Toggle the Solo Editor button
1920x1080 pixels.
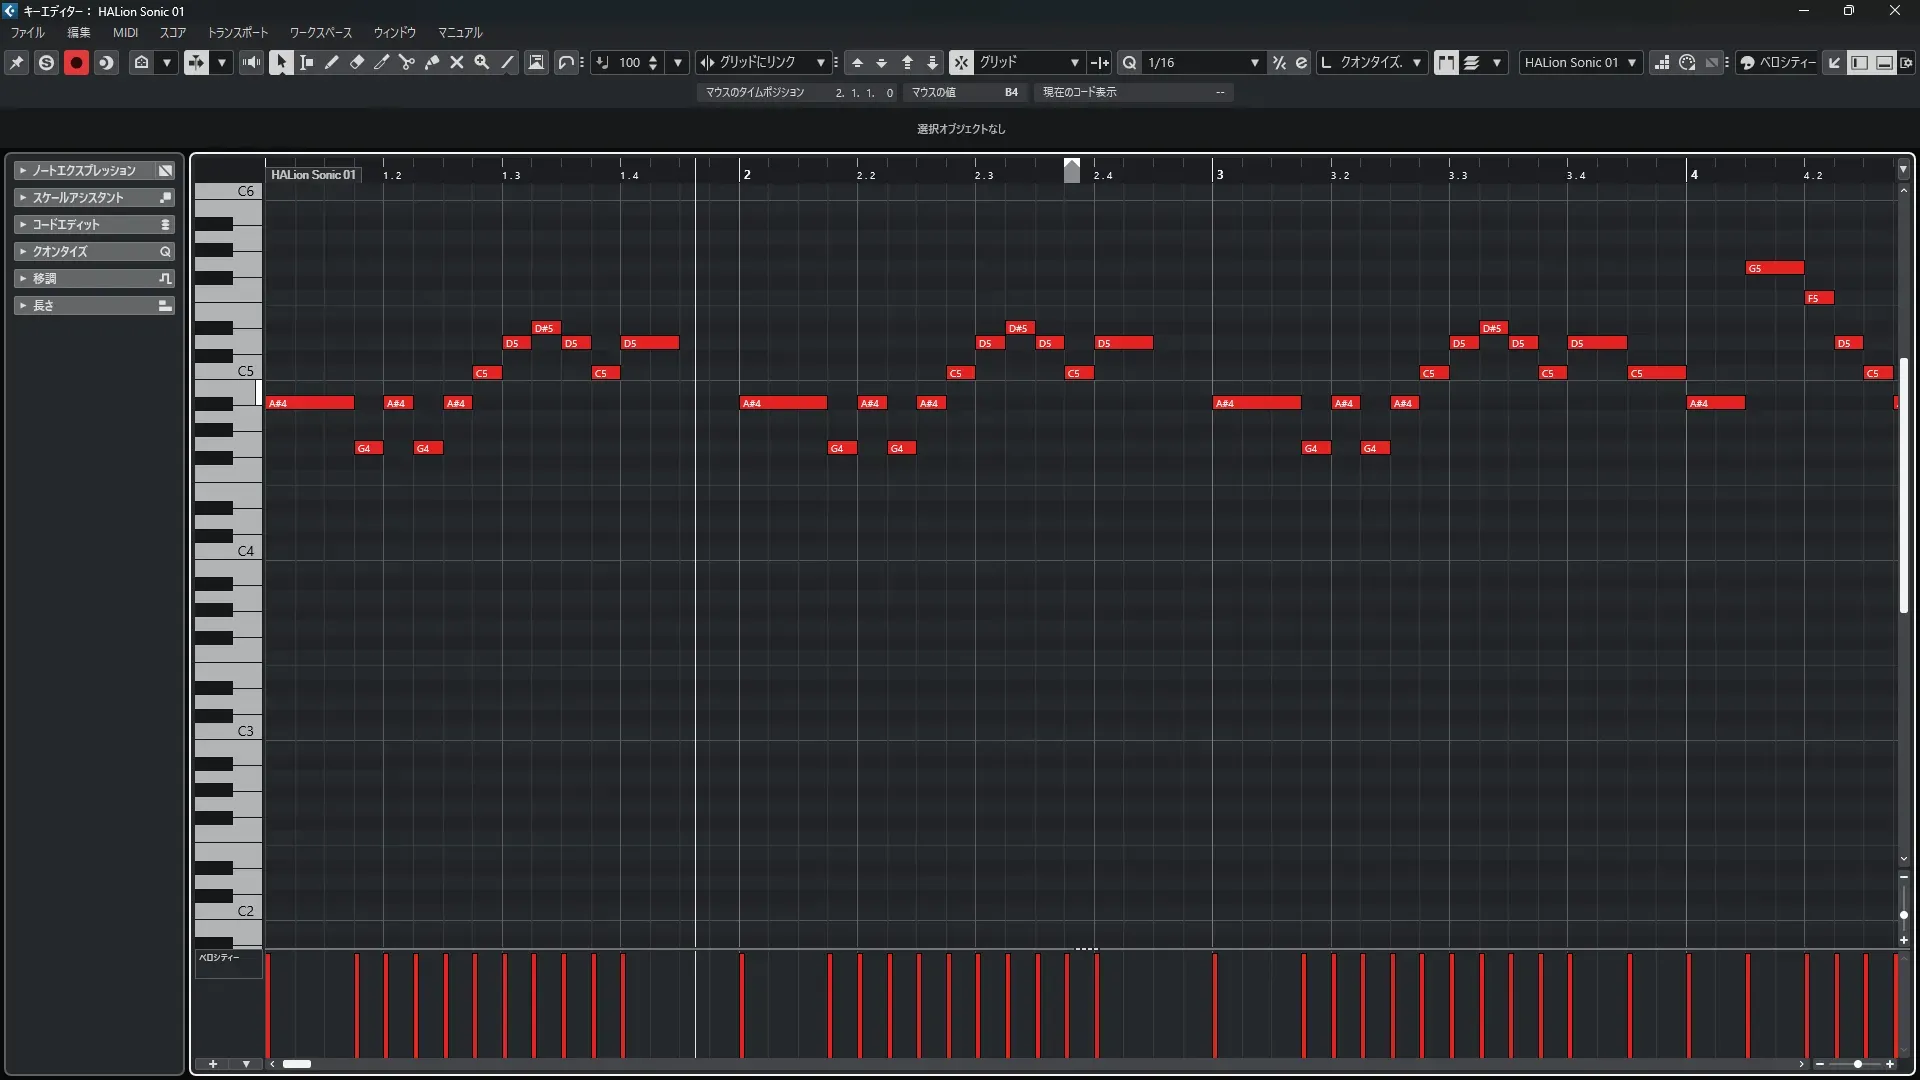click(x=46, y=62)
